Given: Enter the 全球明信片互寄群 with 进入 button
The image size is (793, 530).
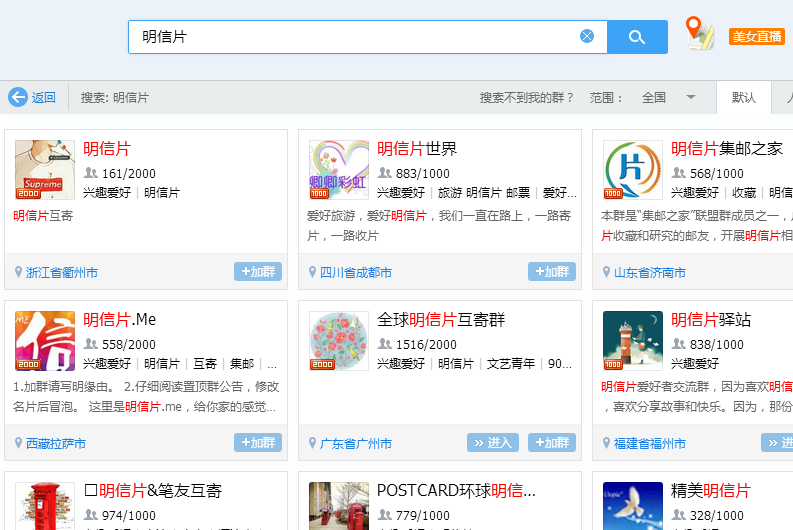Looking at the screenshot, I should [x=493, y=443].
